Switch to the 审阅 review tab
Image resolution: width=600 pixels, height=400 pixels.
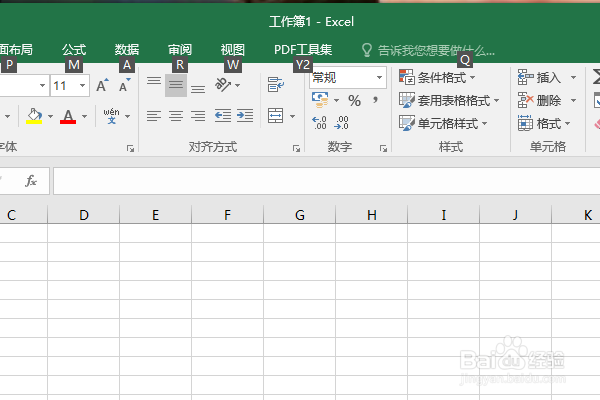(x=180, y=49)
